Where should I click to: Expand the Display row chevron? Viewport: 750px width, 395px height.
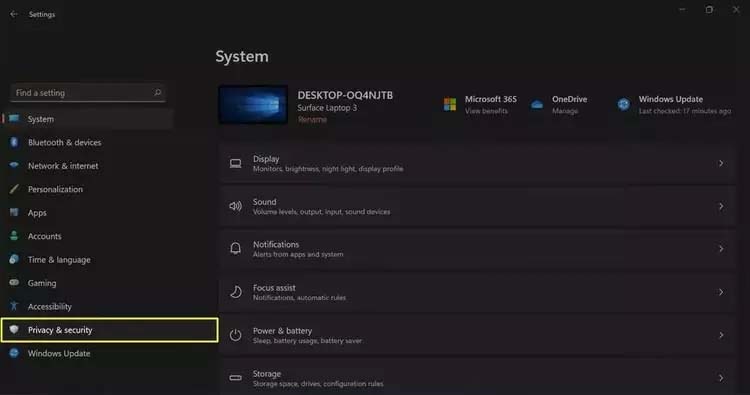(x=721, y=164)
